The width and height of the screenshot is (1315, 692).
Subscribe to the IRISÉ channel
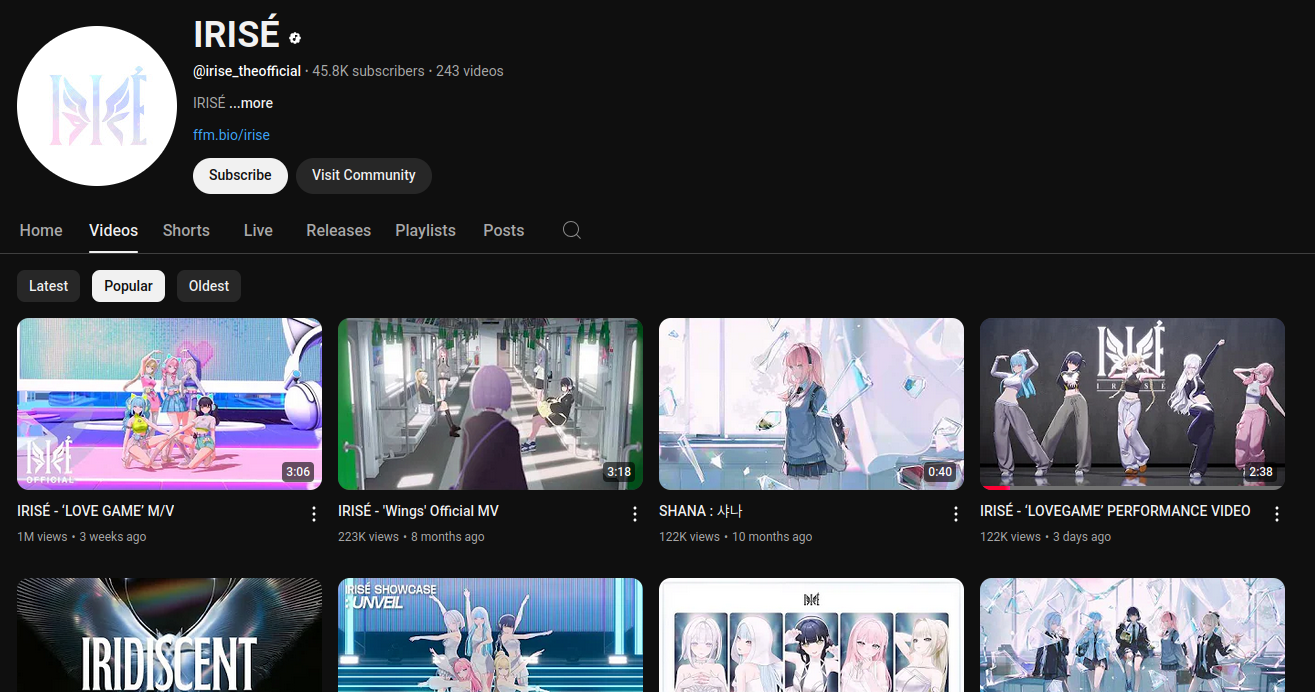pyautogui.click(x=240, y=175)
